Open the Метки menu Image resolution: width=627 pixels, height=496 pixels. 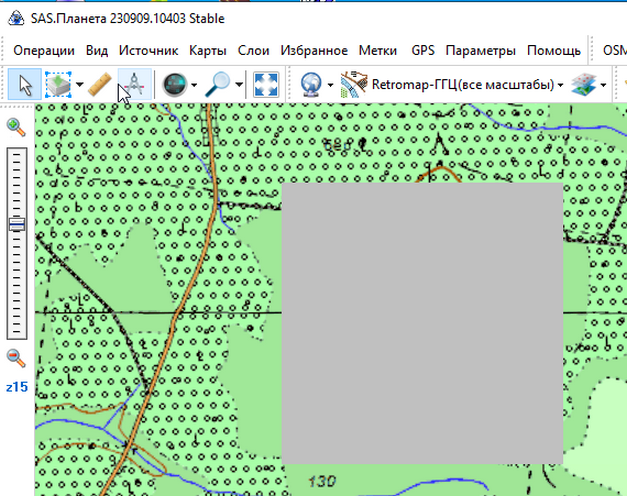(379, 50)
